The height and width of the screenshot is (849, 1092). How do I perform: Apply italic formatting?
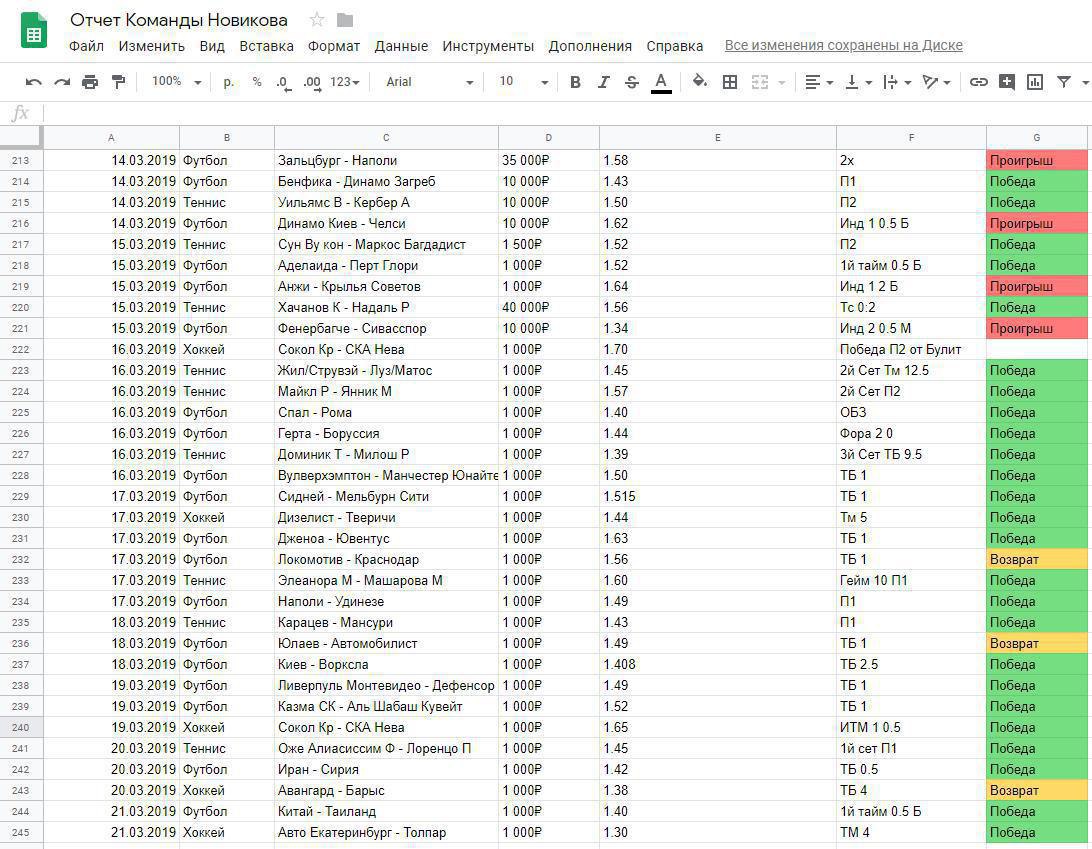(603, 82)
